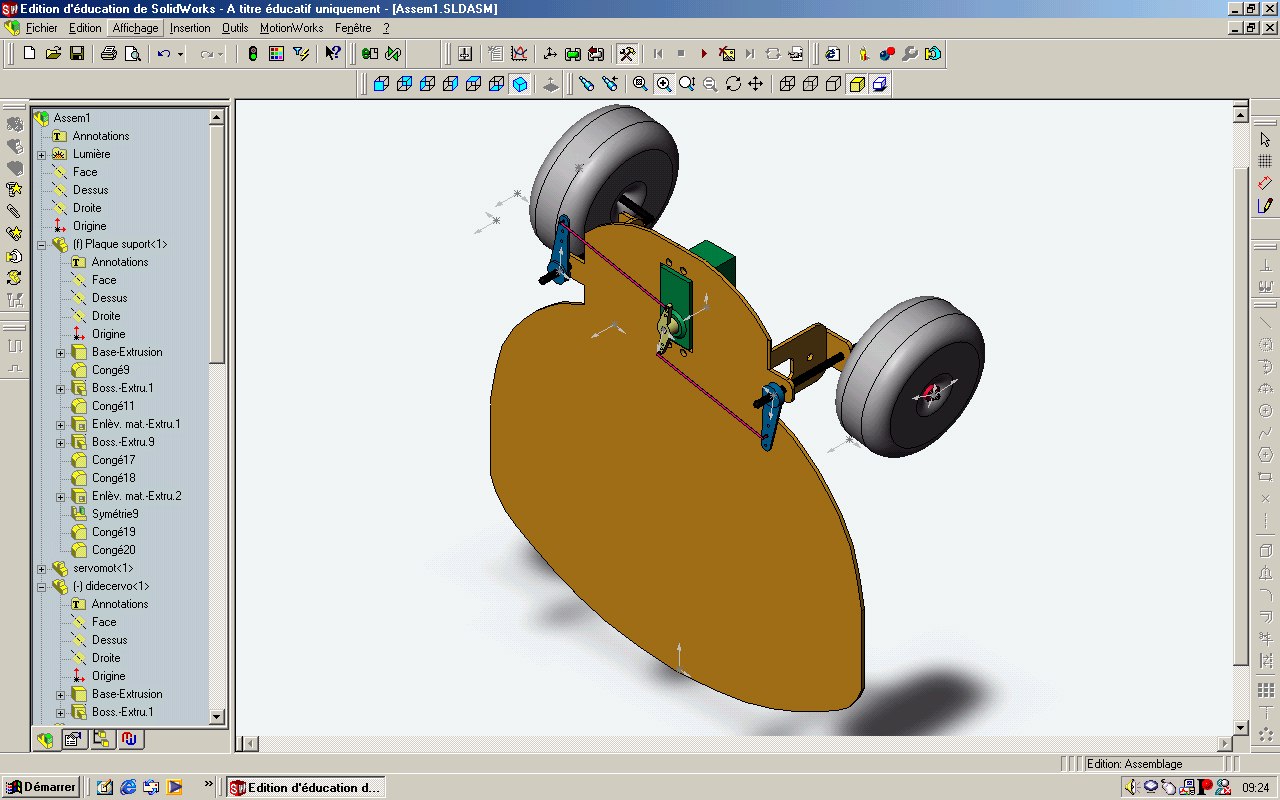Expand the servomot<1> component node

pyautogui.click(x=42, y=568)
